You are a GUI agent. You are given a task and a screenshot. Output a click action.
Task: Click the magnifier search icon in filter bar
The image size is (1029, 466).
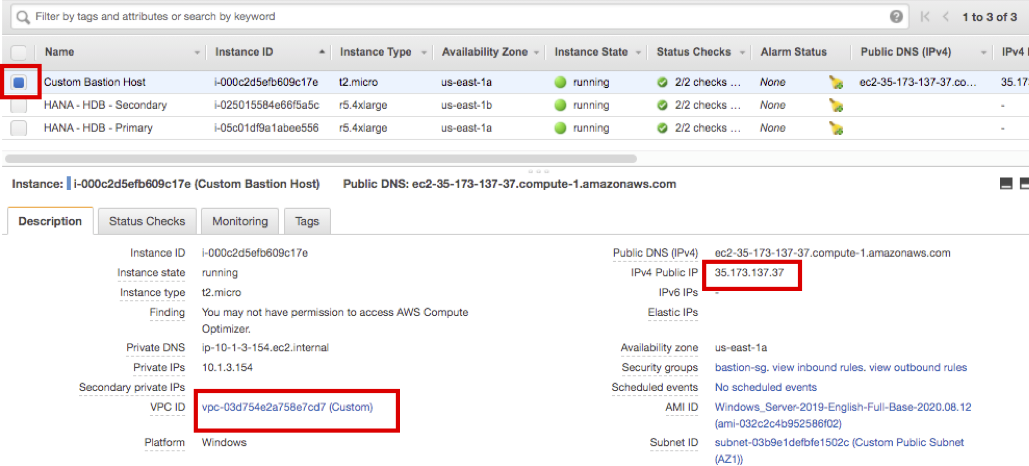22,17
